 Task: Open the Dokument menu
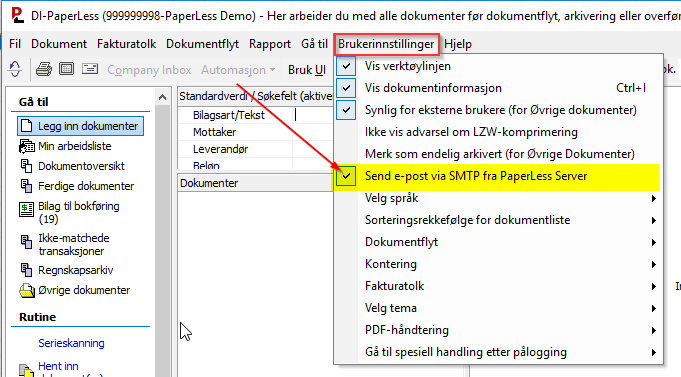coord(59,44)
